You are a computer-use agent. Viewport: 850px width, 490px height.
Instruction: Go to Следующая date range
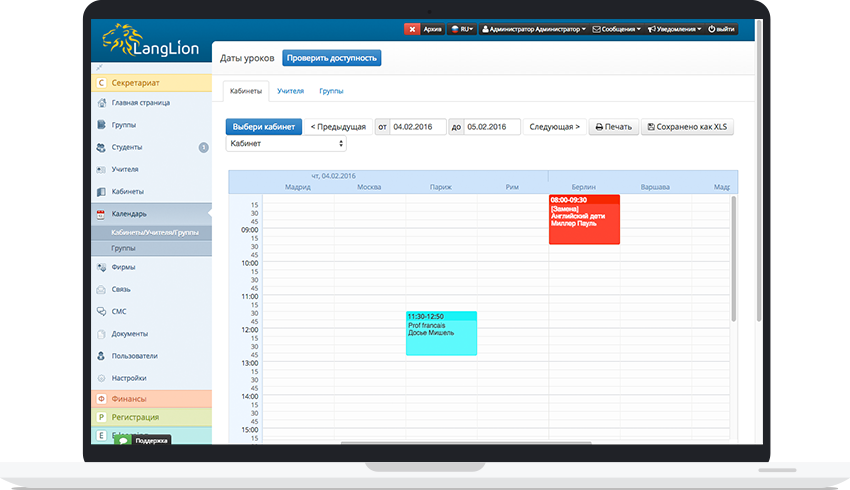[555, 127]
